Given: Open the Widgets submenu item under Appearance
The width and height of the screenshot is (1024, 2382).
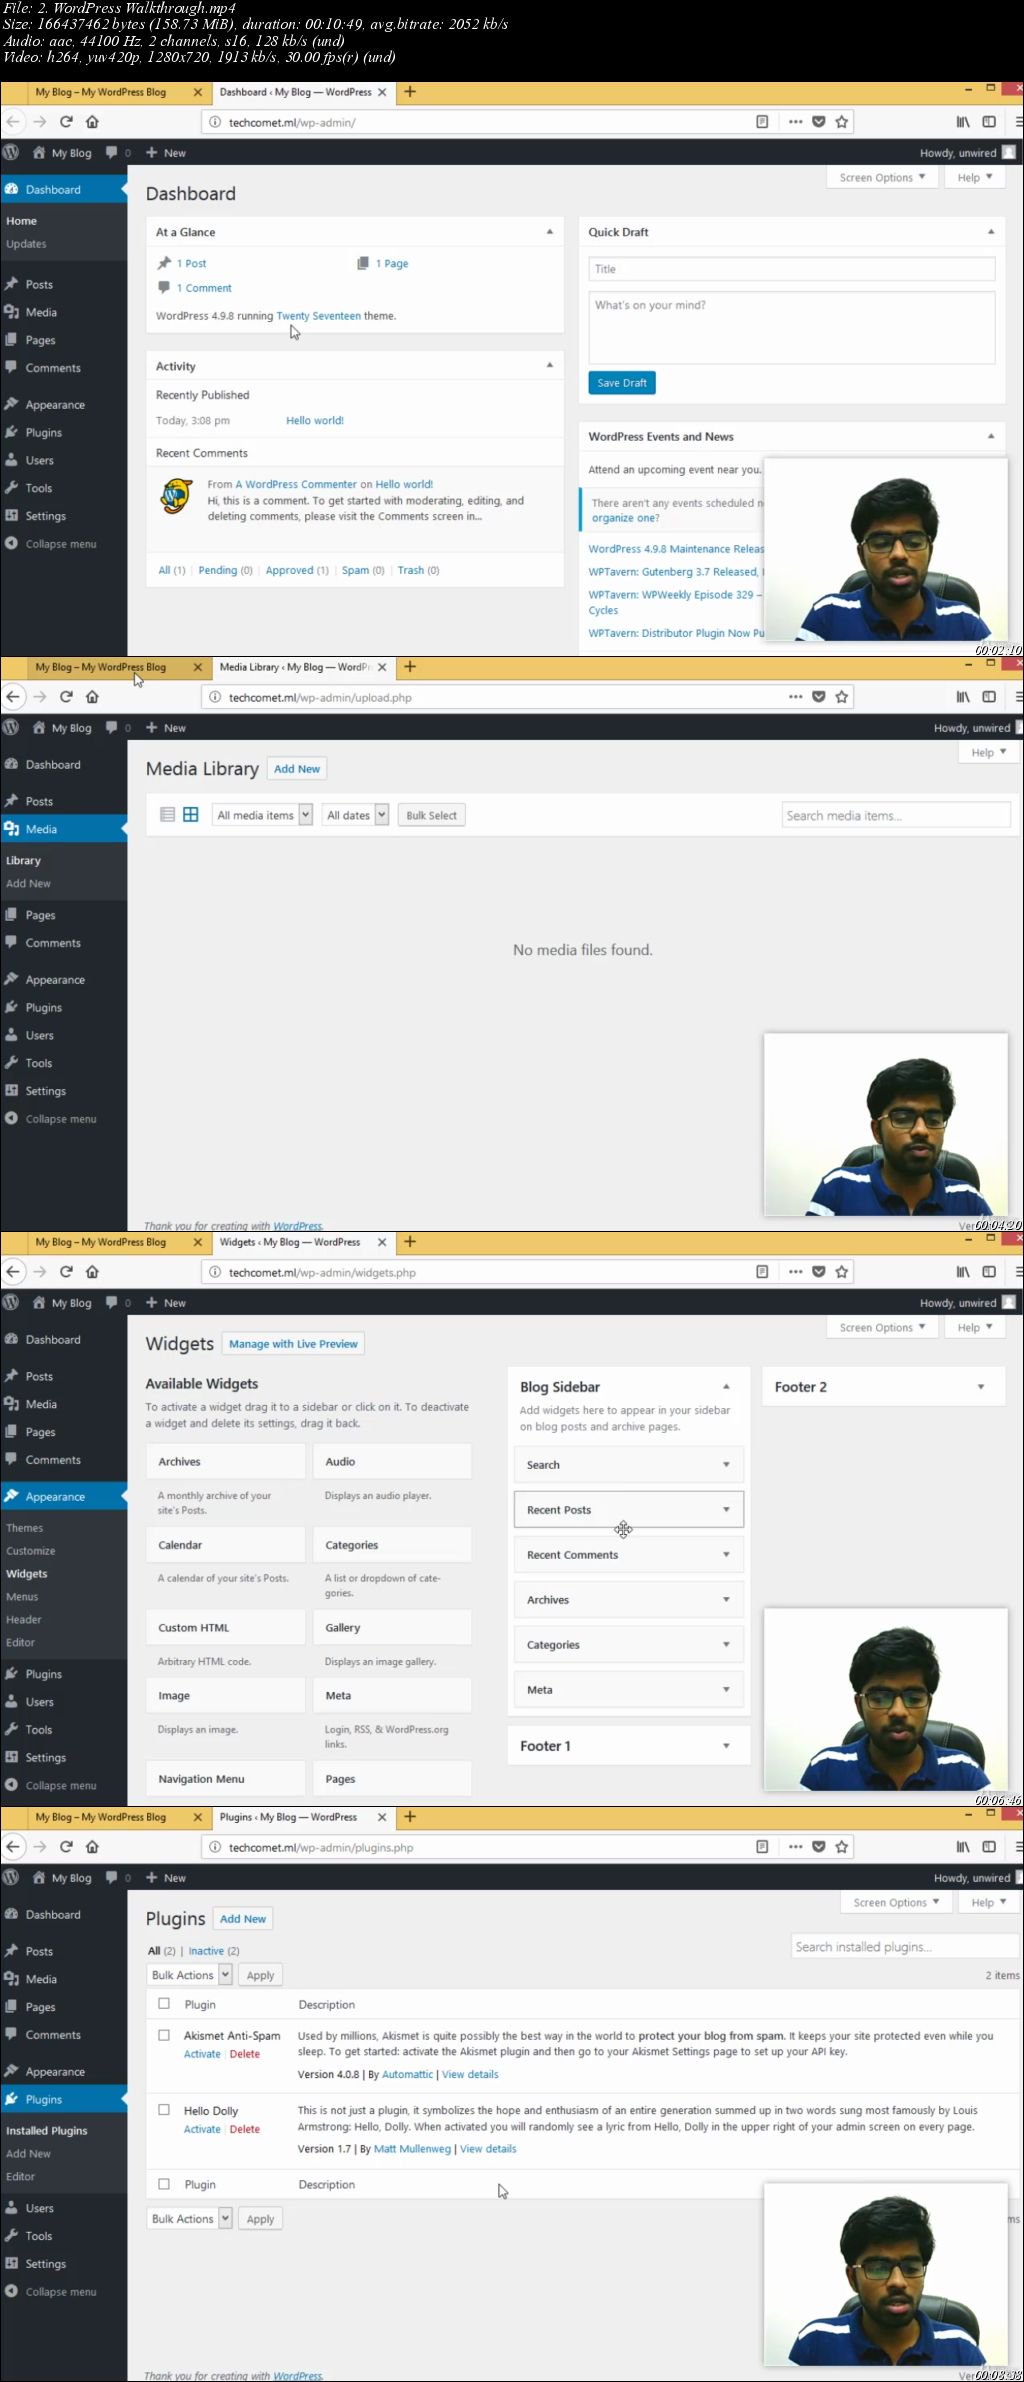Looking at the screenshot, I should pyautogui.click(x=27, y=1574).
